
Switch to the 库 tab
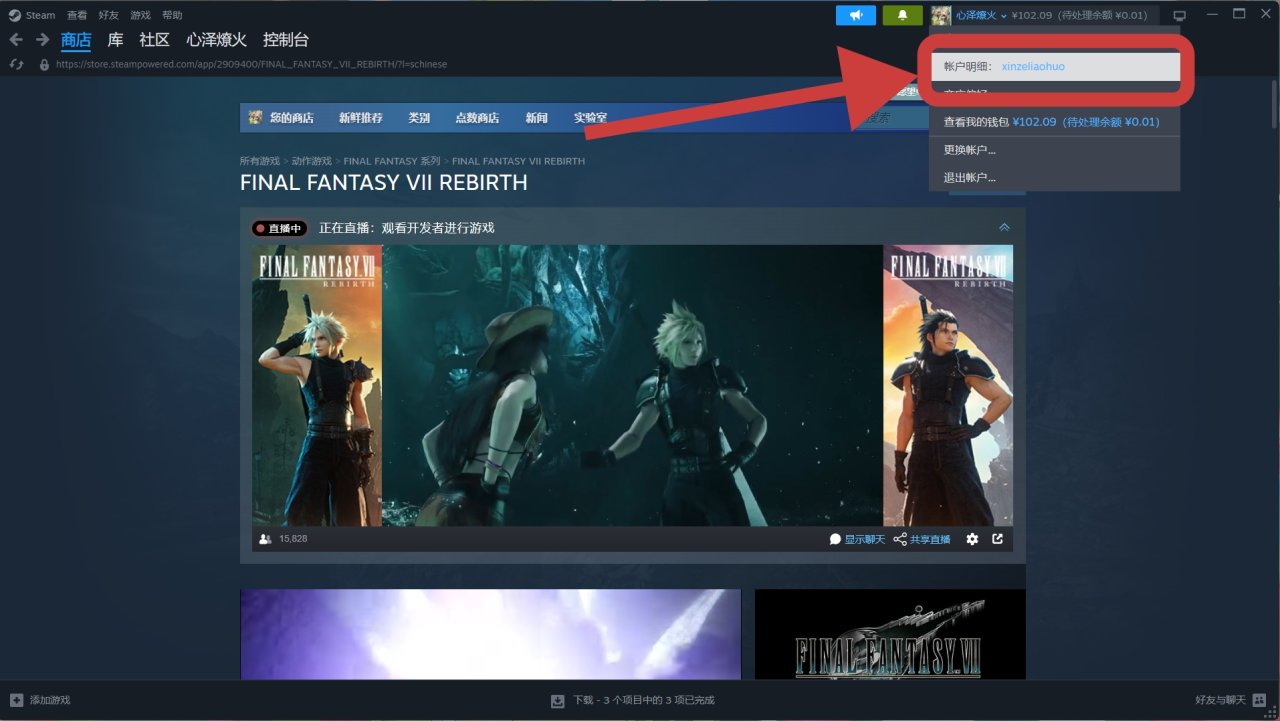pos(116,40)
